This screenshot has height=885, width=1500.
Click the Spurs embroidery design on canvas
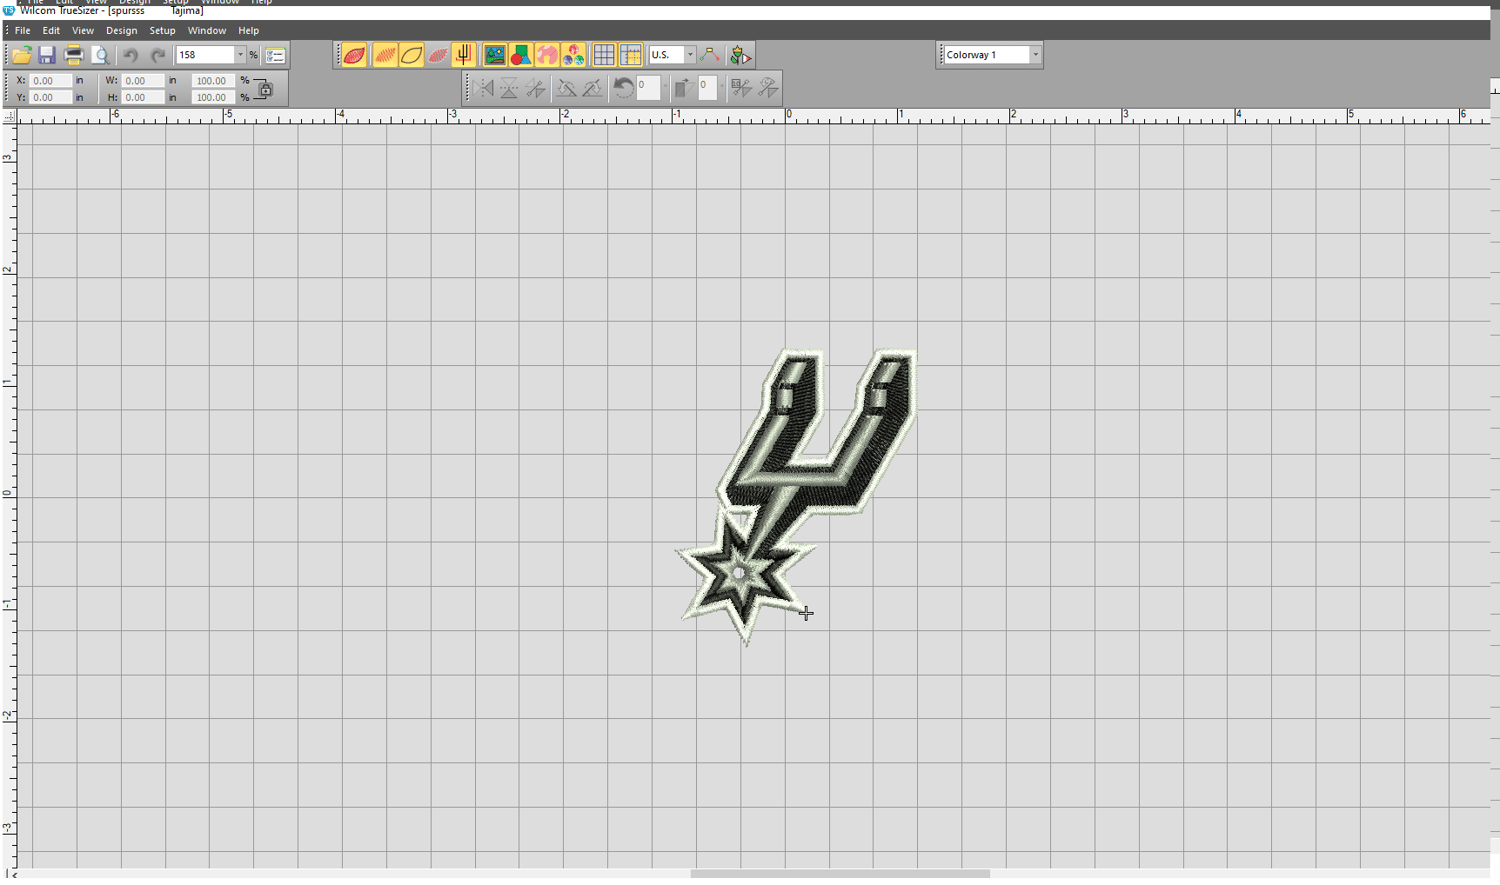tap(796, 496)
